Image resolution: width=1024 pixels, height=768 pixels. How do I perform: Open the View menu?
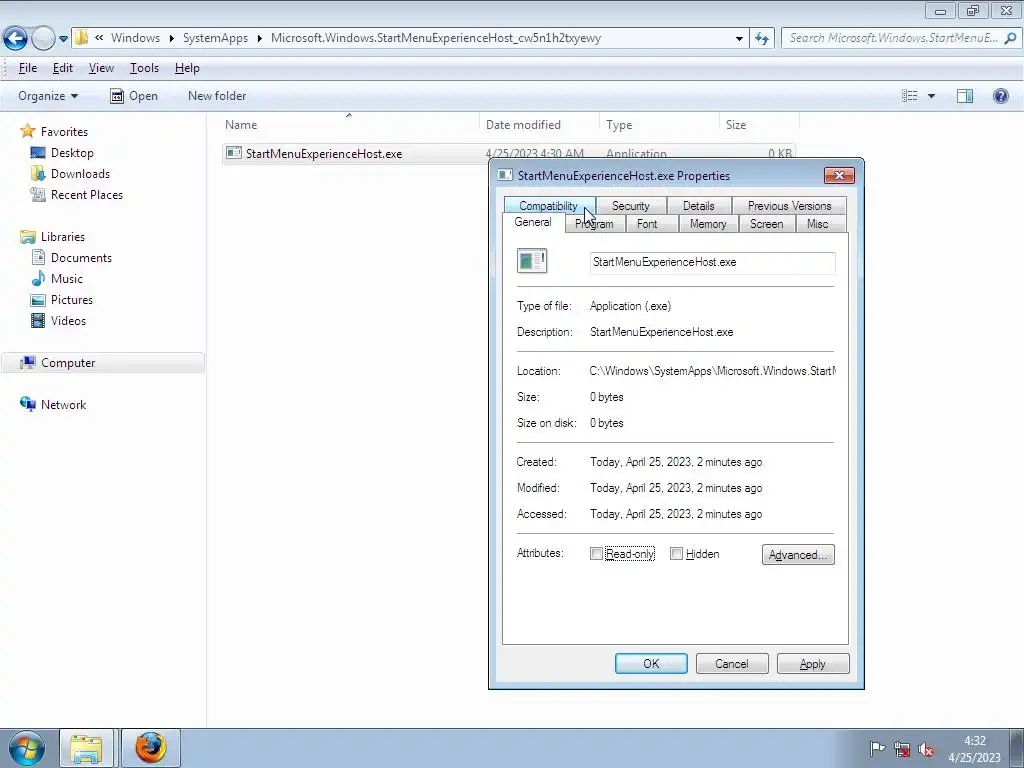point(101,68)
